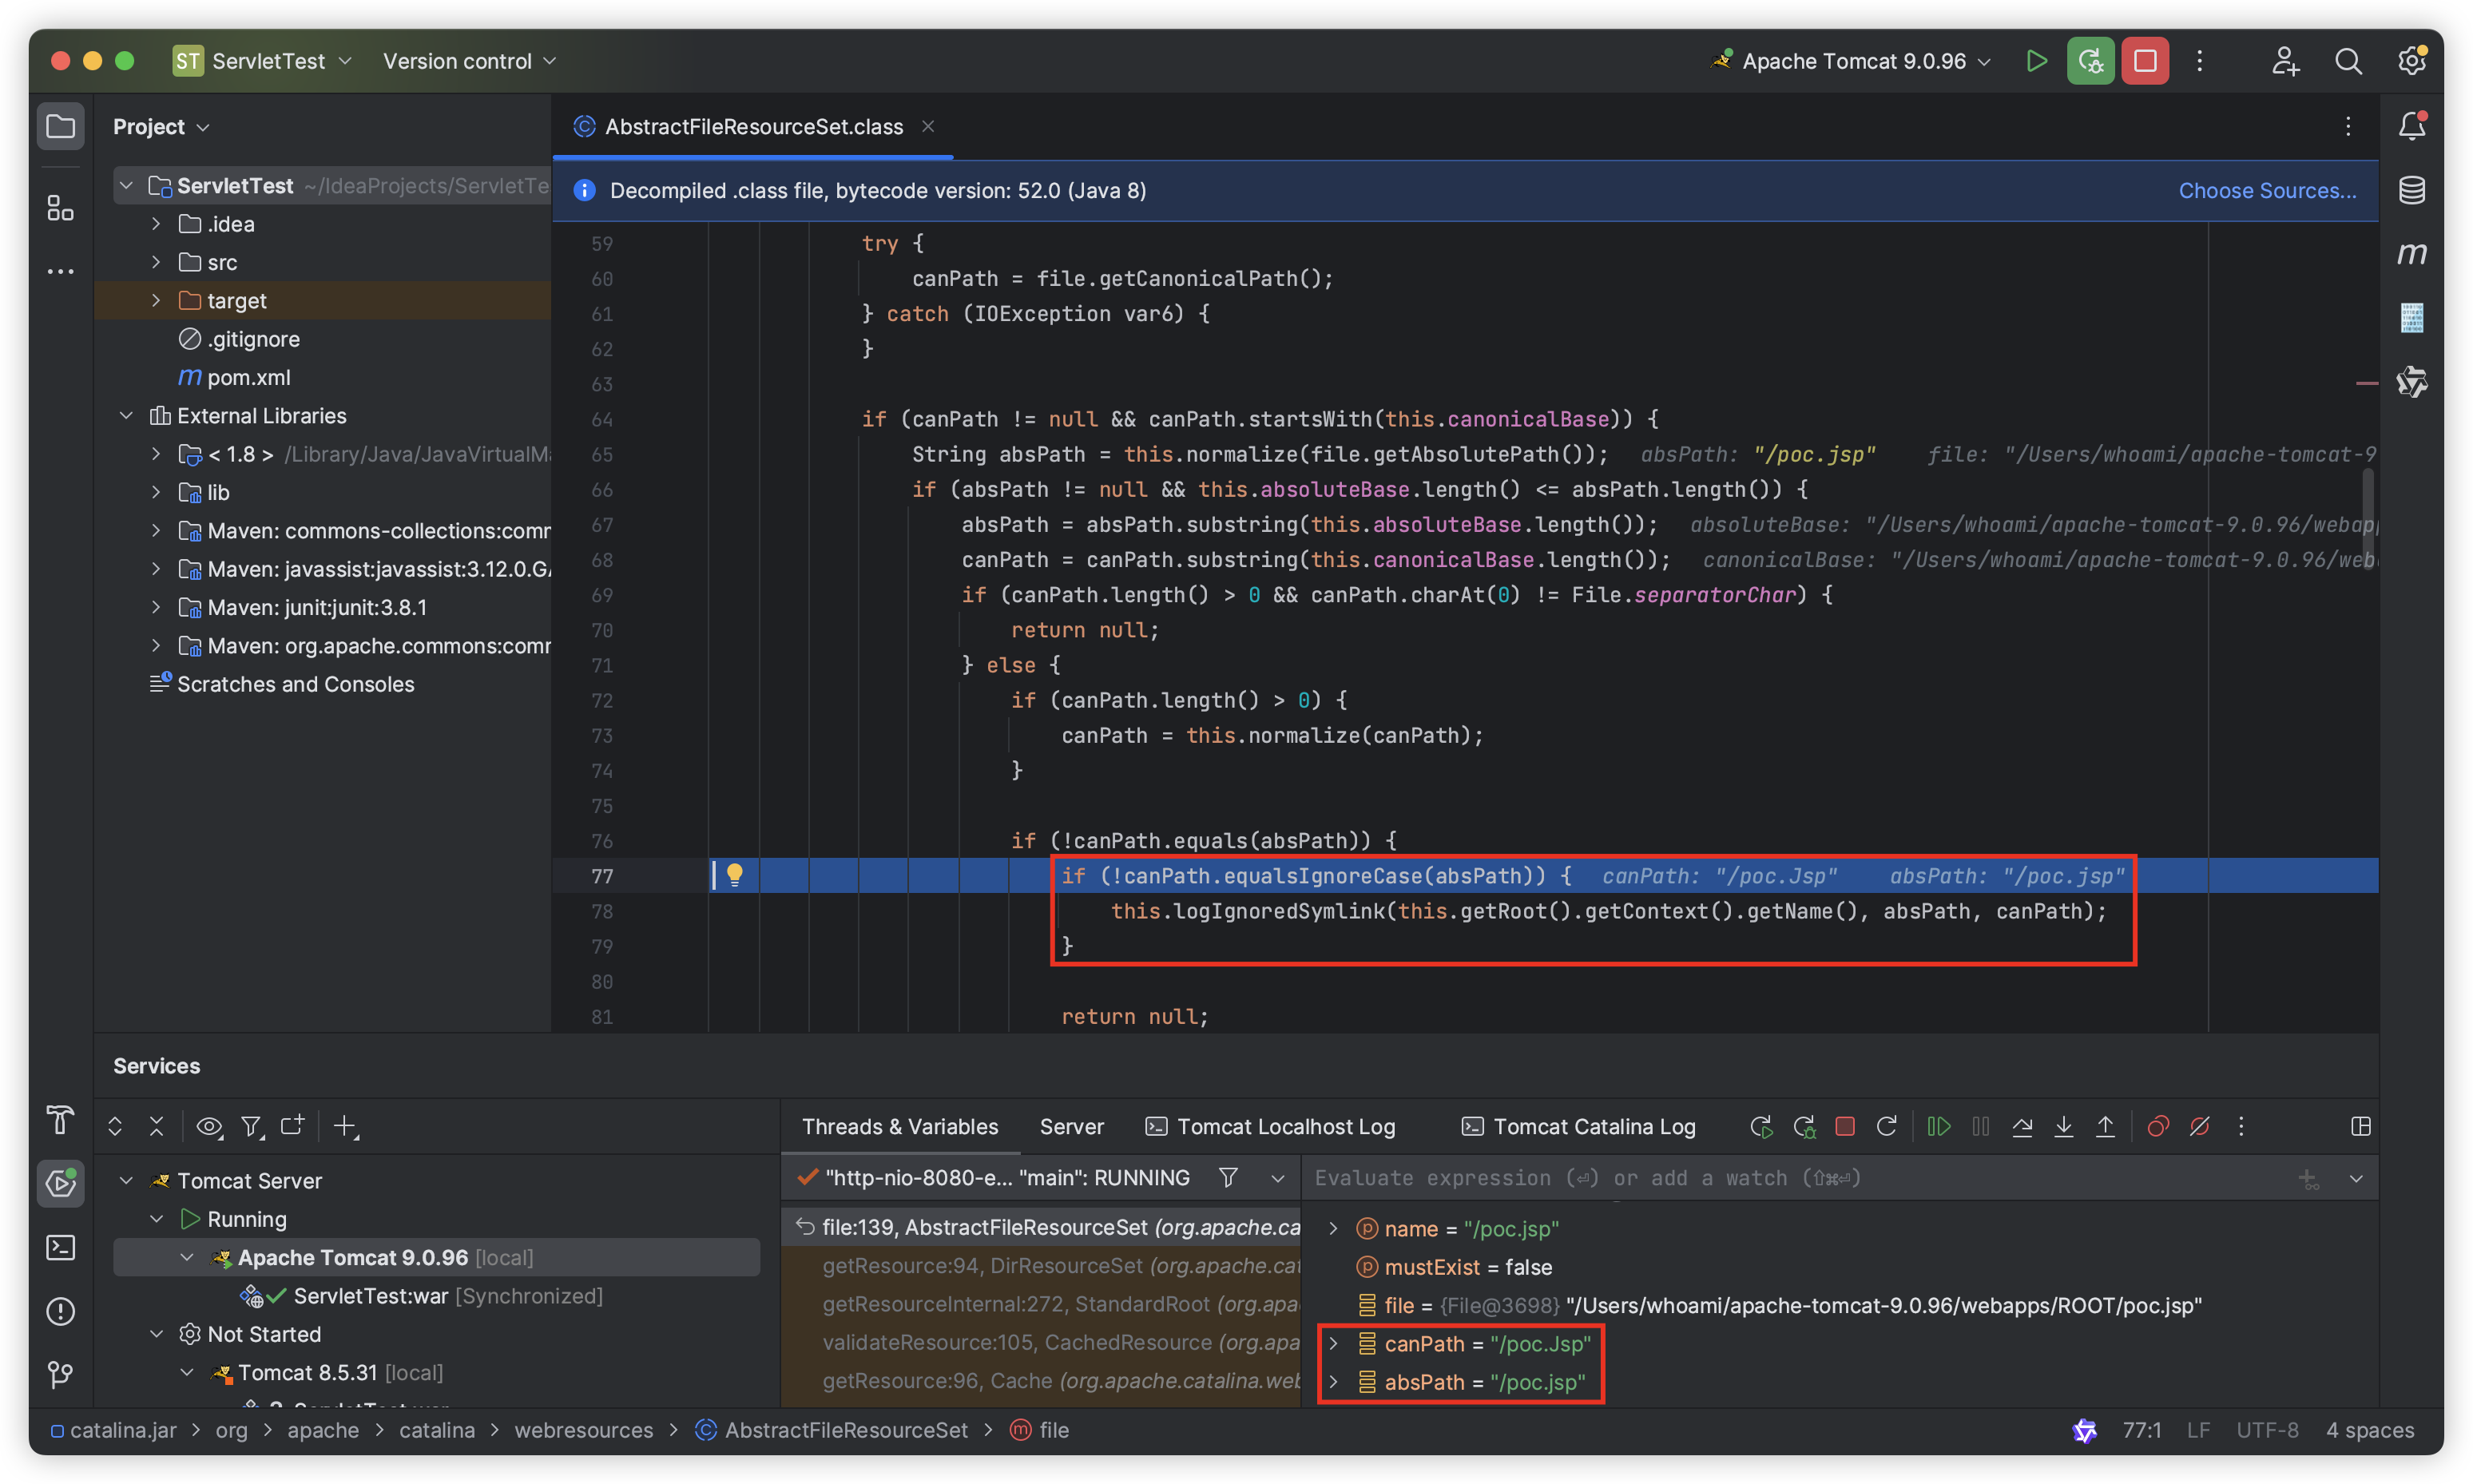Click the add service plus icon
Screen dimensions: 2473x1484
(x=345, y=1127)
